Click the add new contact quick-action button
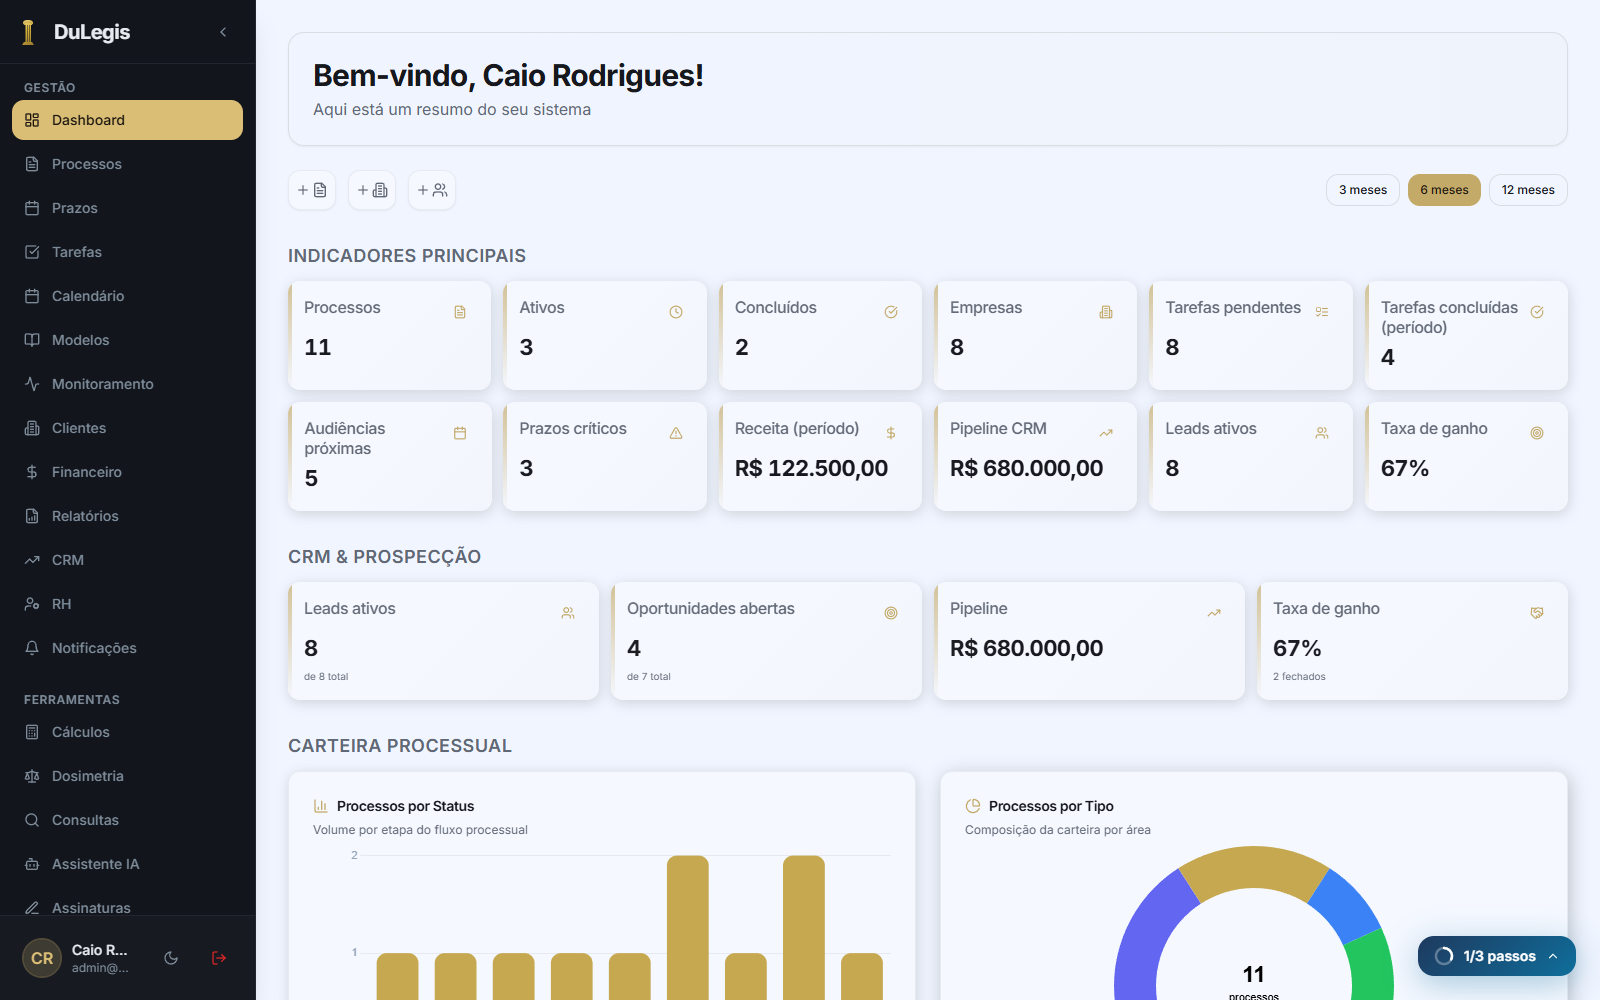 coord(432,190)
